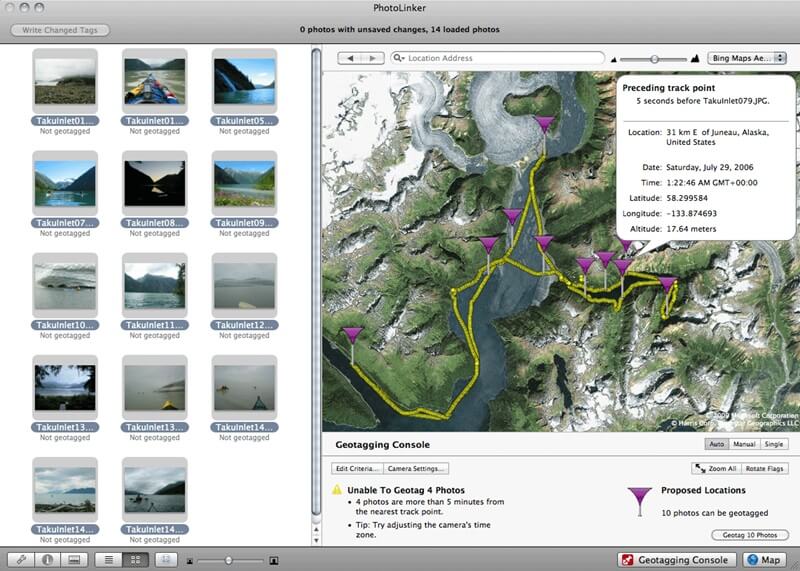Select Manual geotagging mode
Image resolution: width=800 pixels, height=571 pixels.
click(x=744, y=444)
